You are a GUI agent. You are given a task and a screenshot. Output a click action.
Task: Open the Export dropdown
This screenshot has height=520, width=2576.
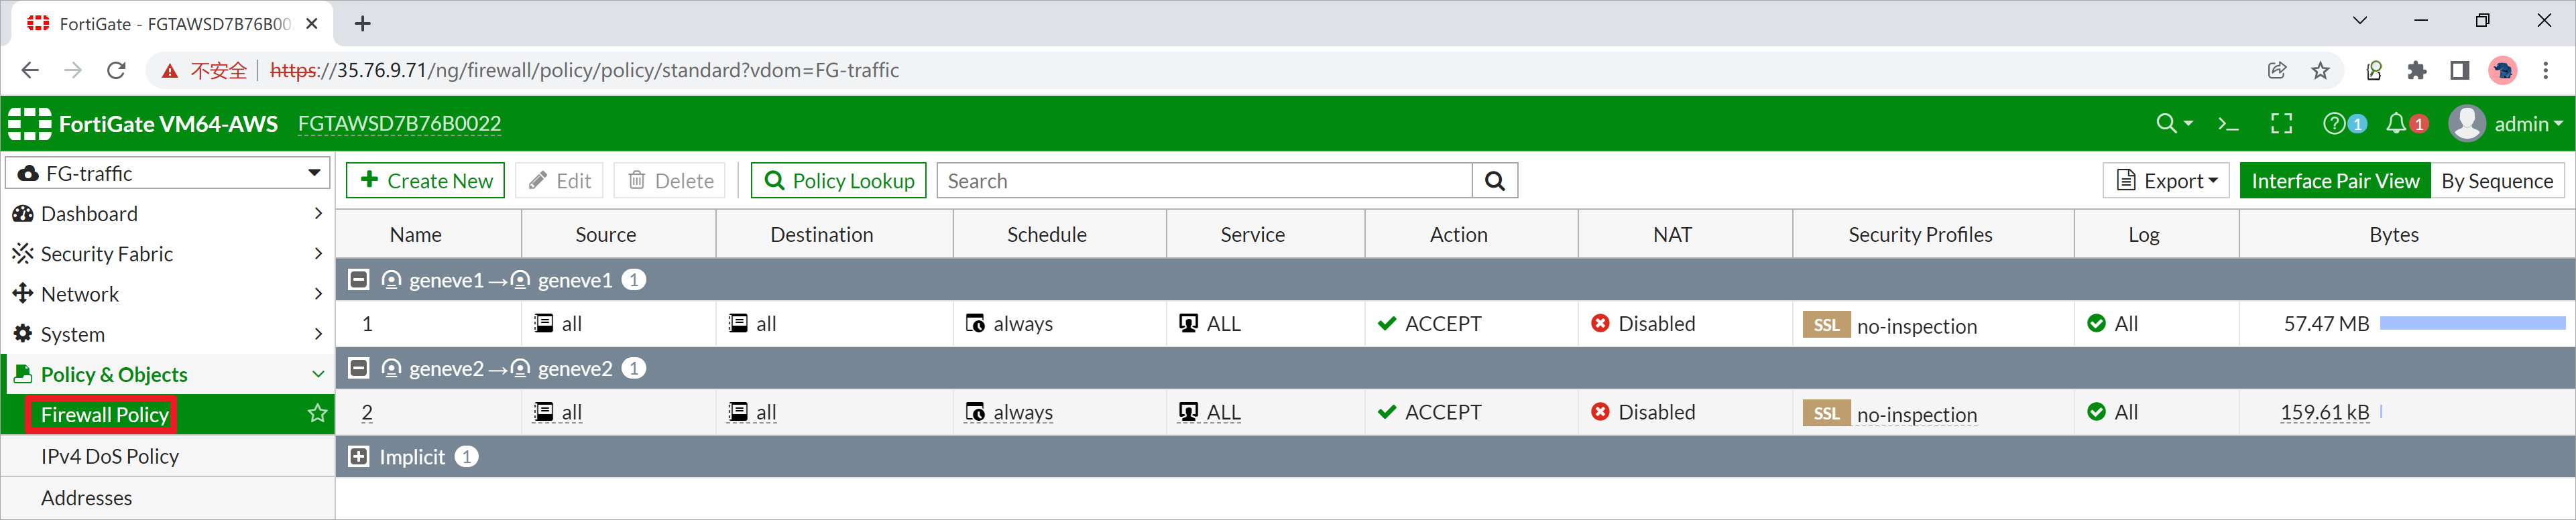pos(2165,181)
